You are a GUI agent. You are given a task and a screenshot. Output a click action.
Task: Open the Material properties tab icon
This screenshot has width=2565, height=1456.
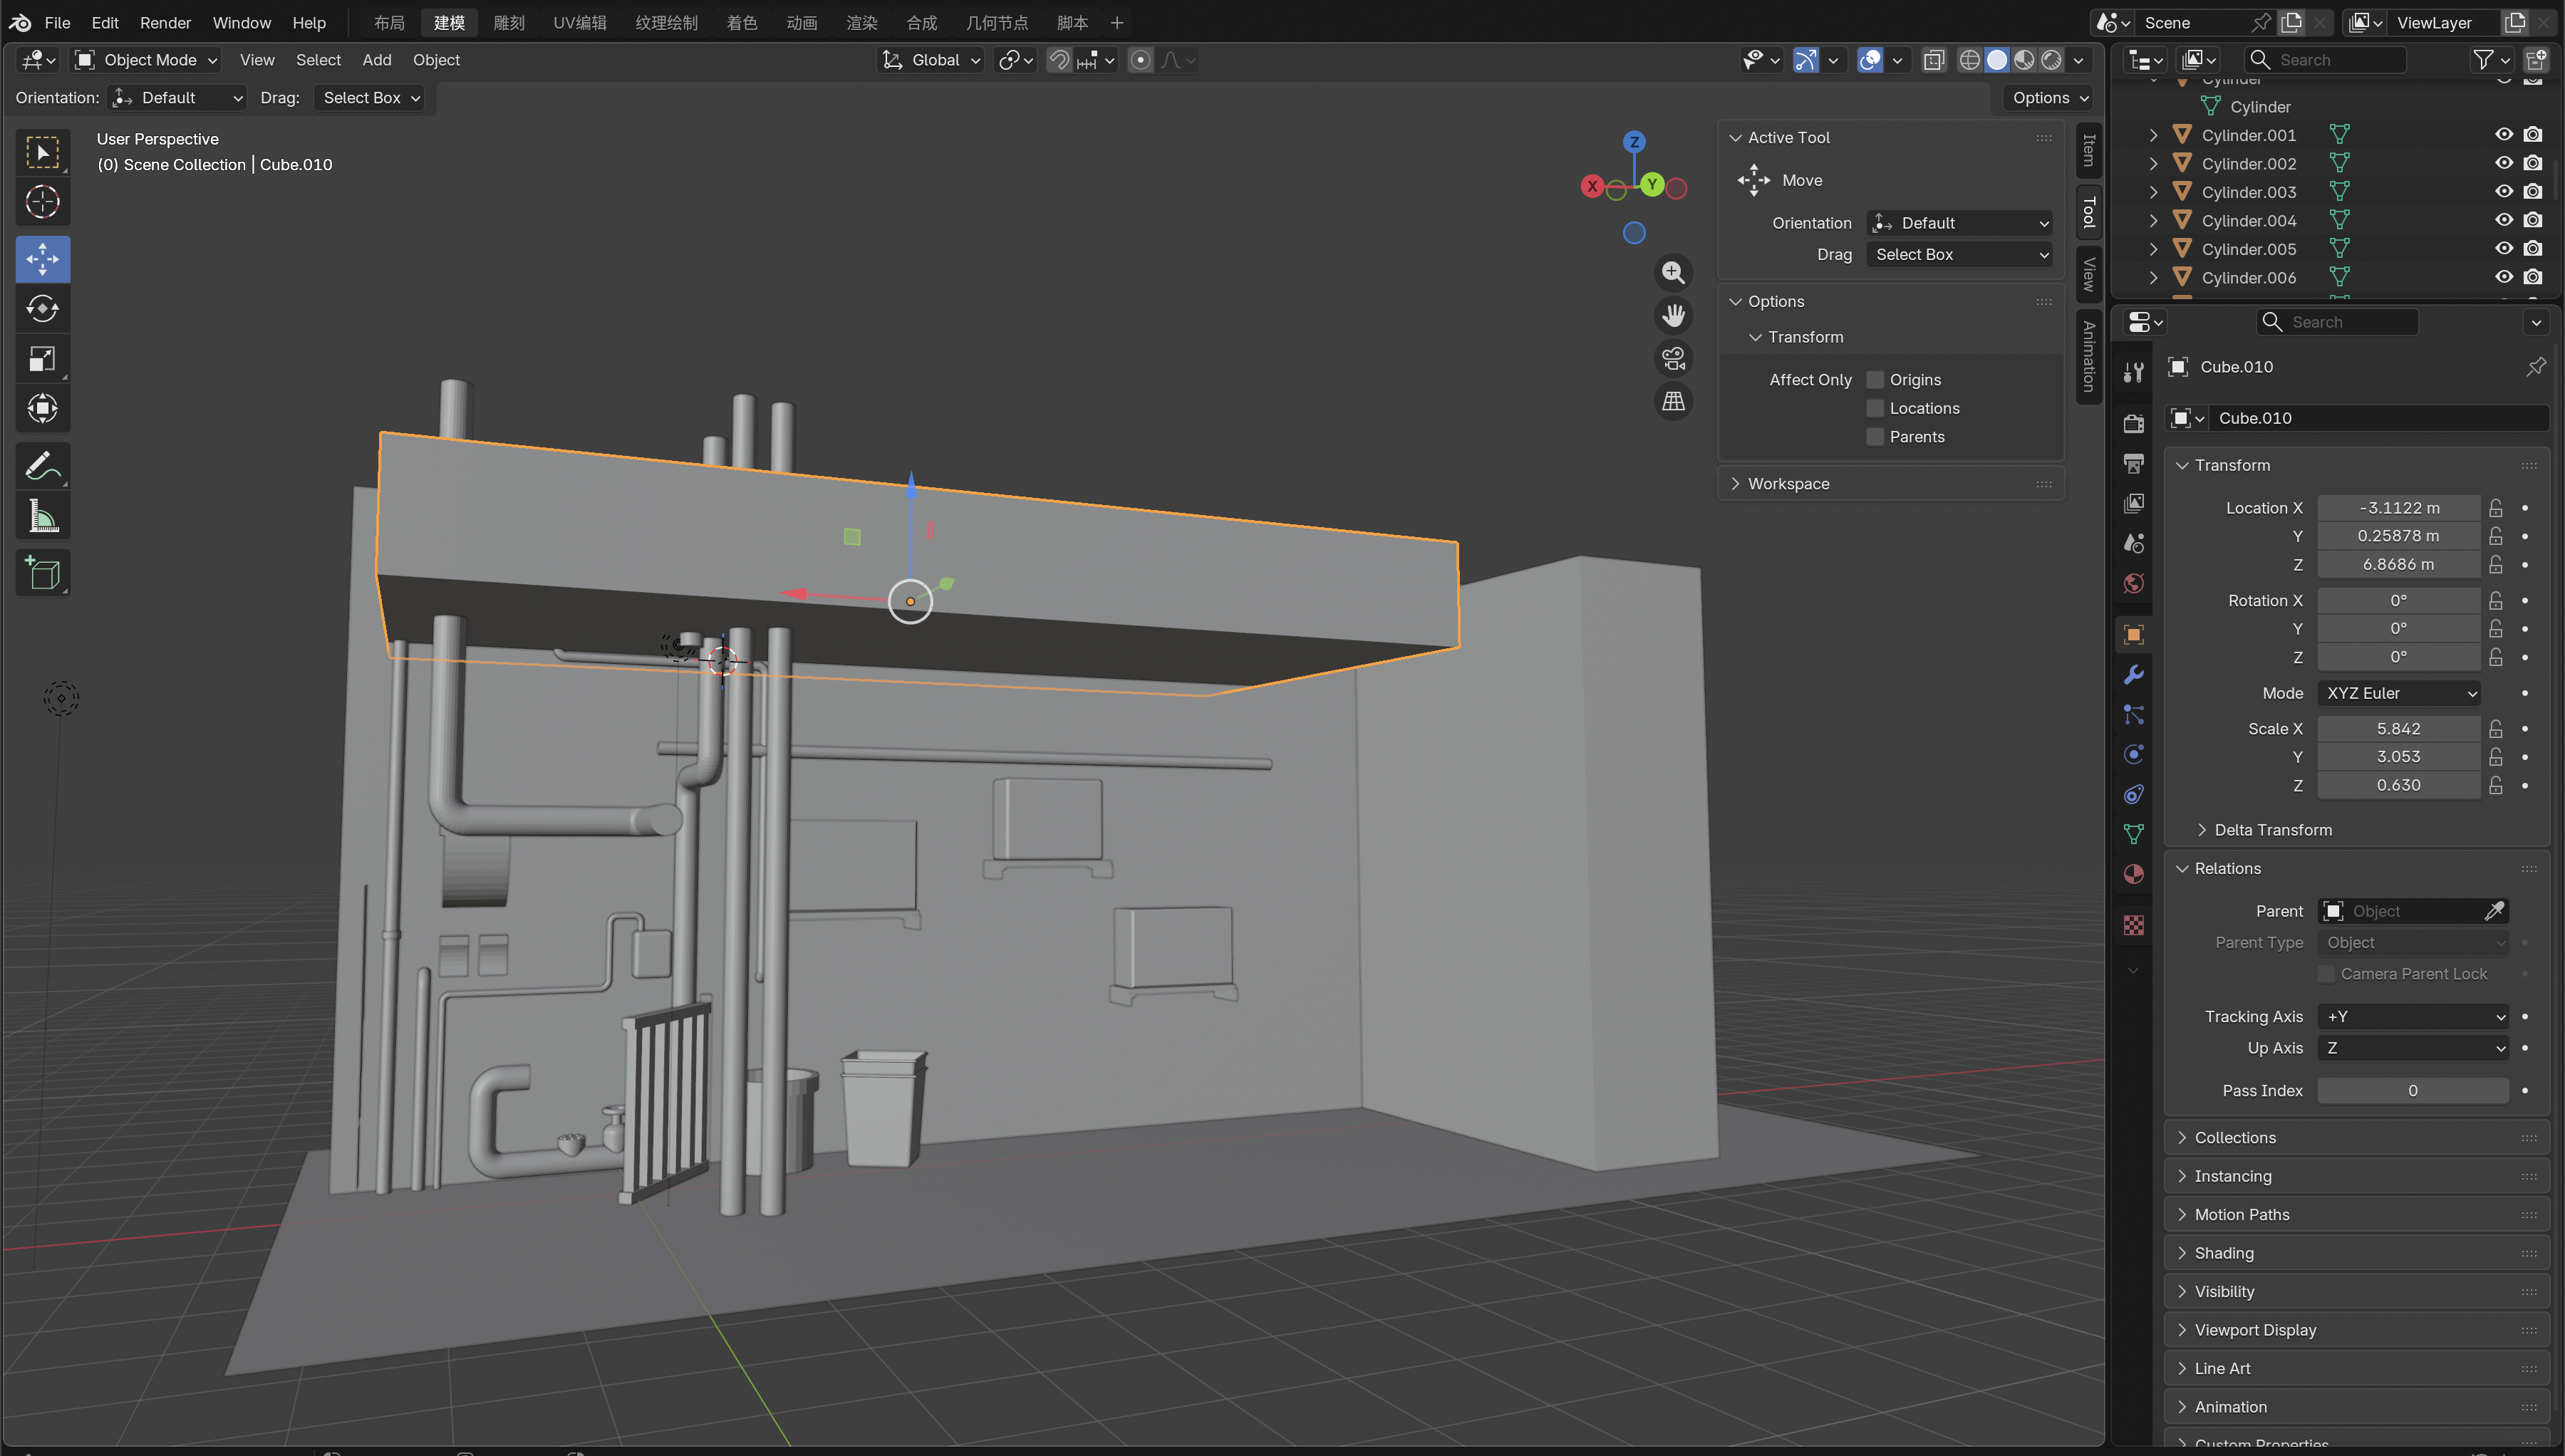[2133, 874]
